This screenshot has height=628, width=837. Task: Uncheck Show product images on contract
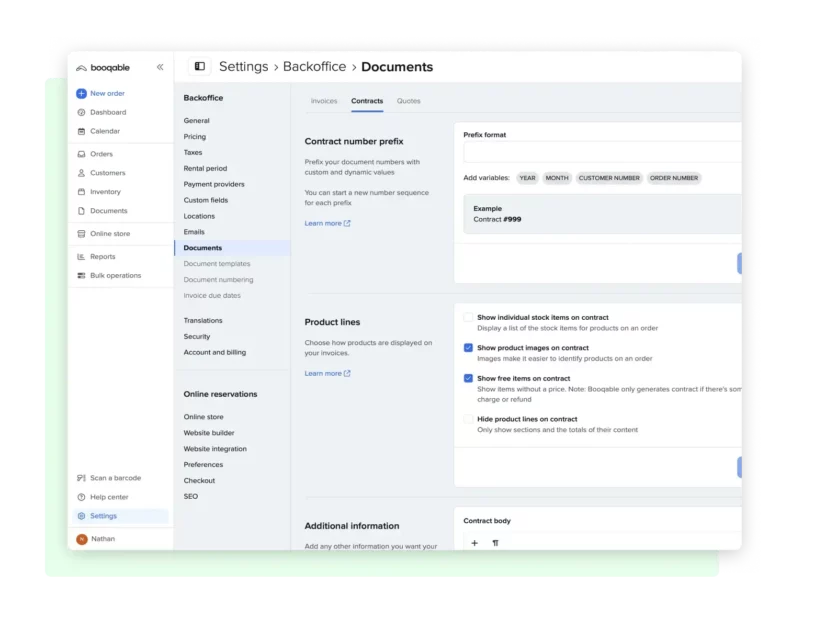coord(468,348)
